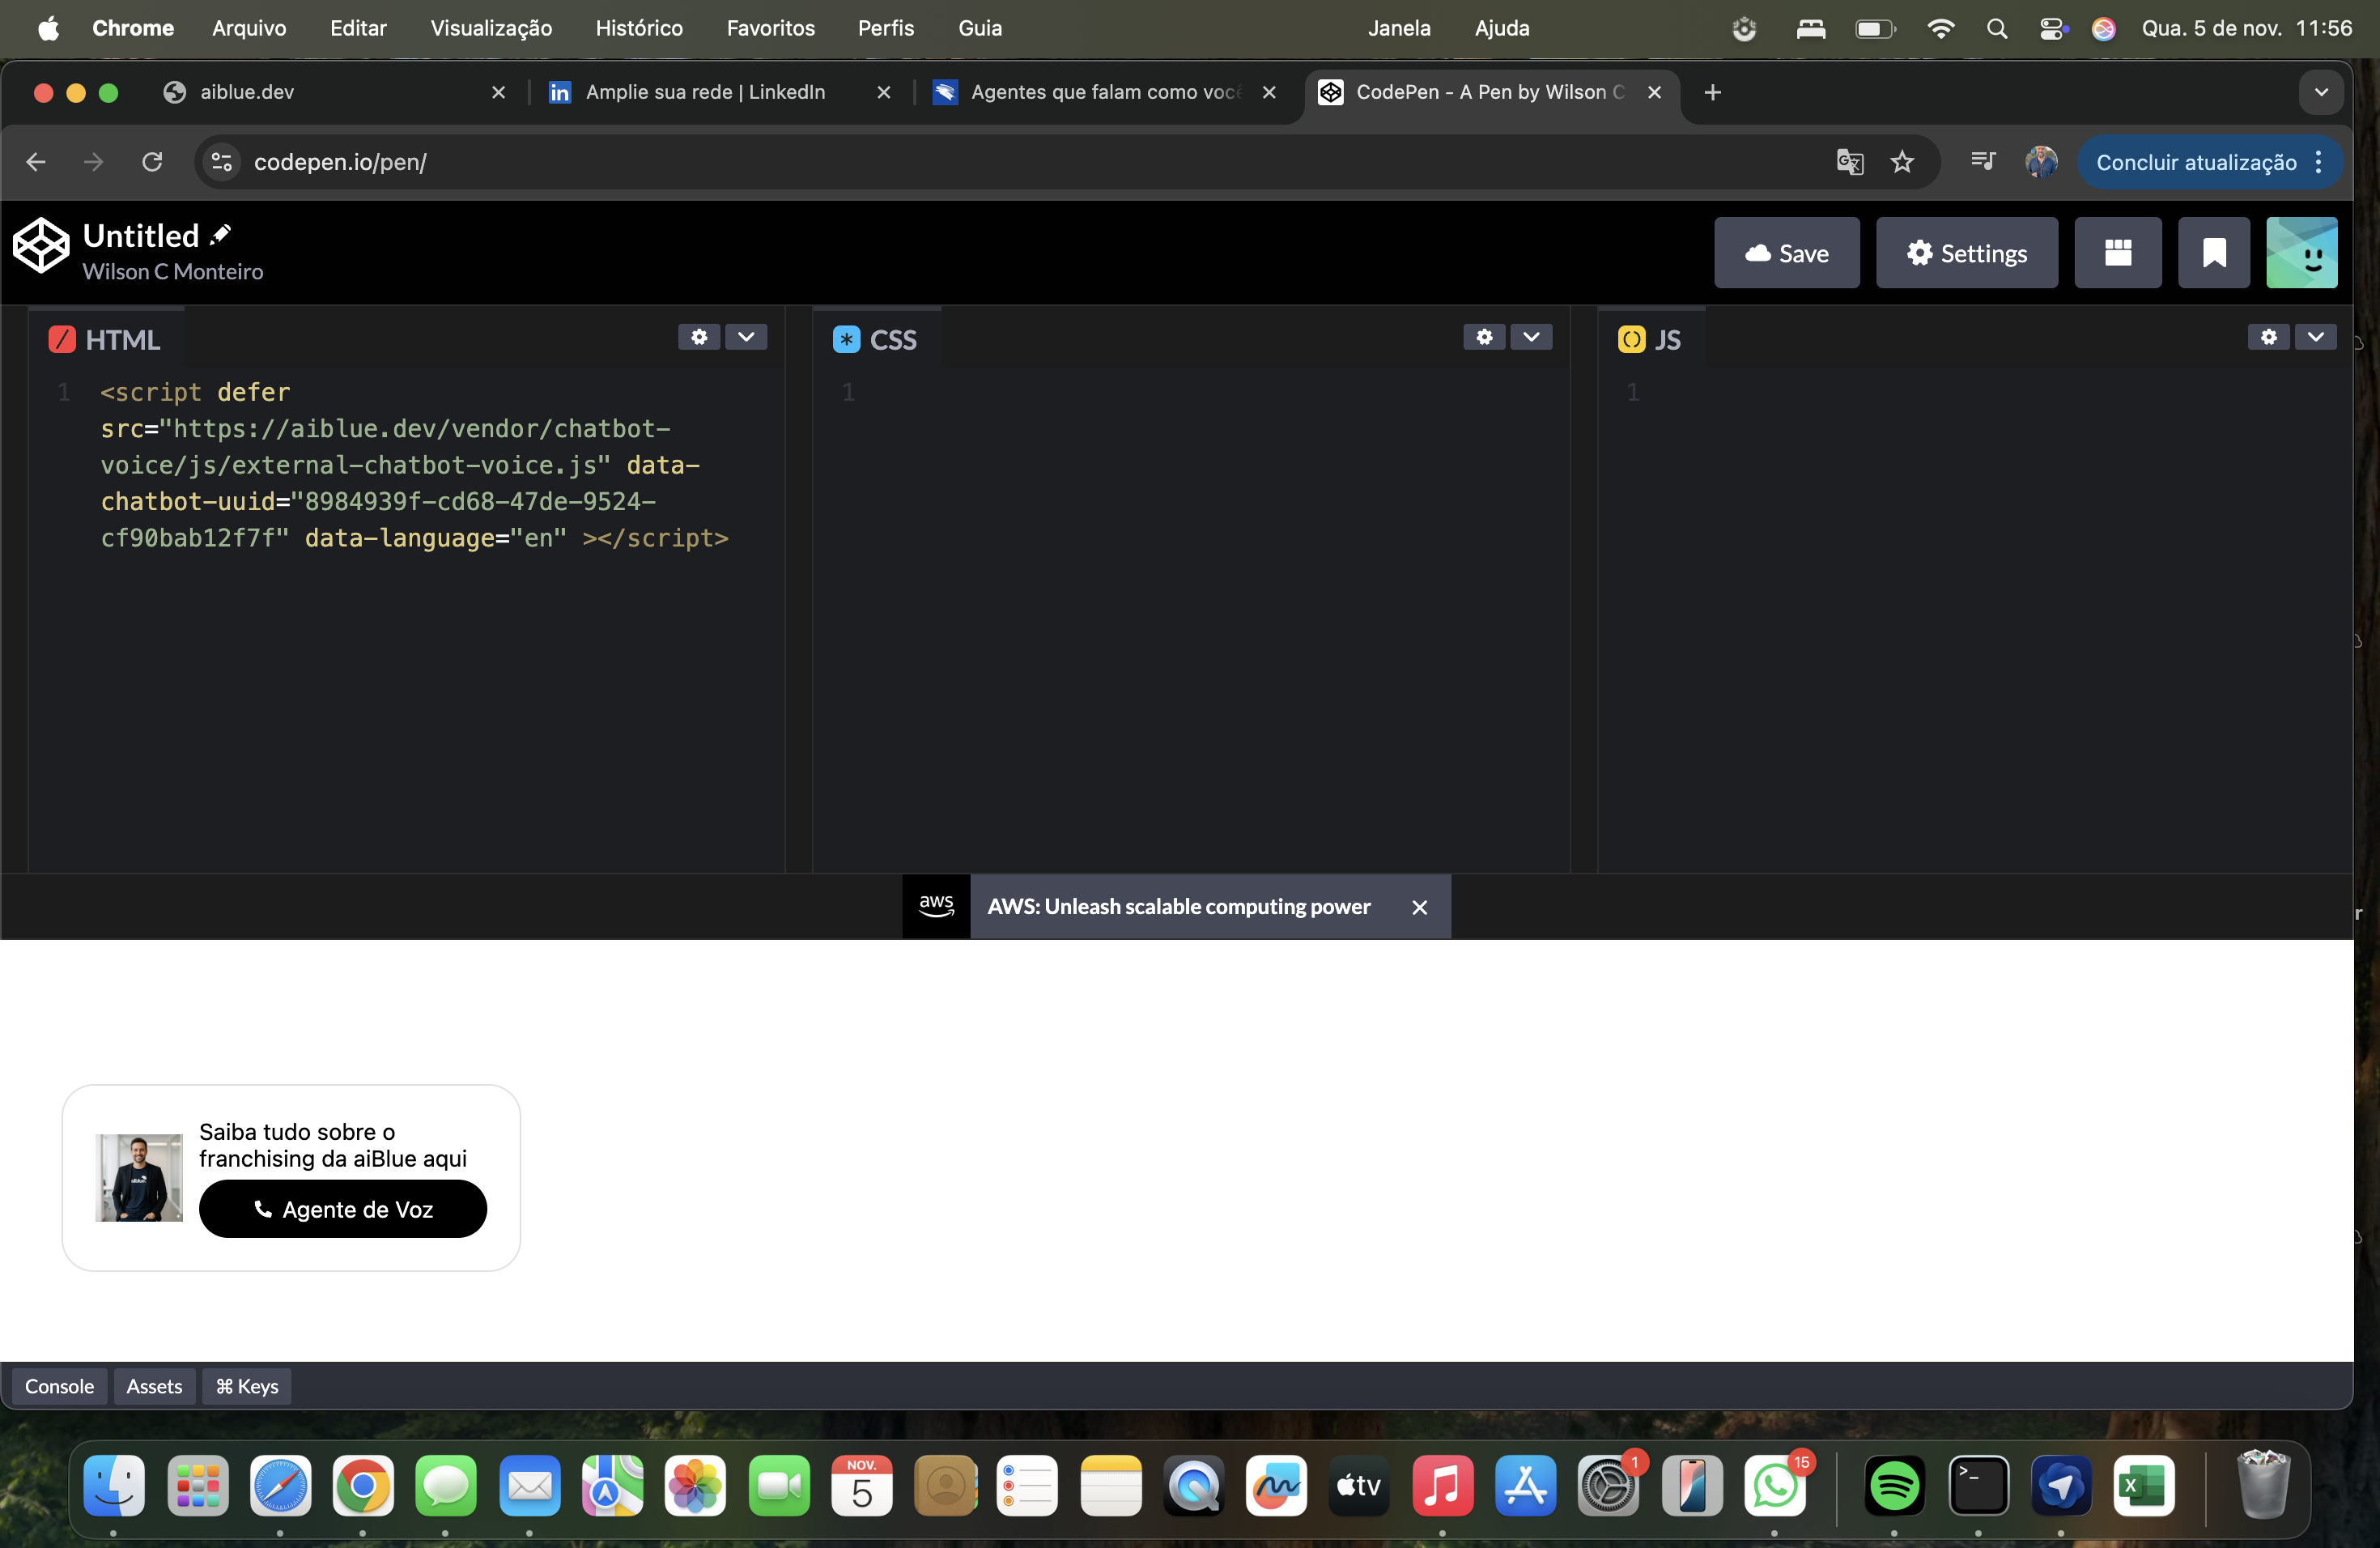Click the CodePen logo
Viewport: 2380px width, 1548px height.
pos(41,245)
